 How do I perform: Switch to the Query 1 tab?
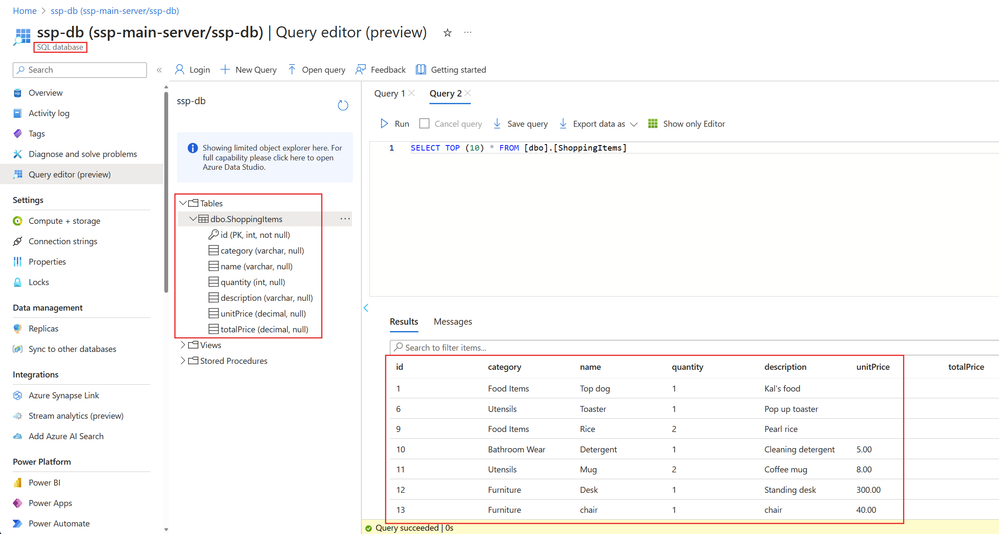[389, 93]
